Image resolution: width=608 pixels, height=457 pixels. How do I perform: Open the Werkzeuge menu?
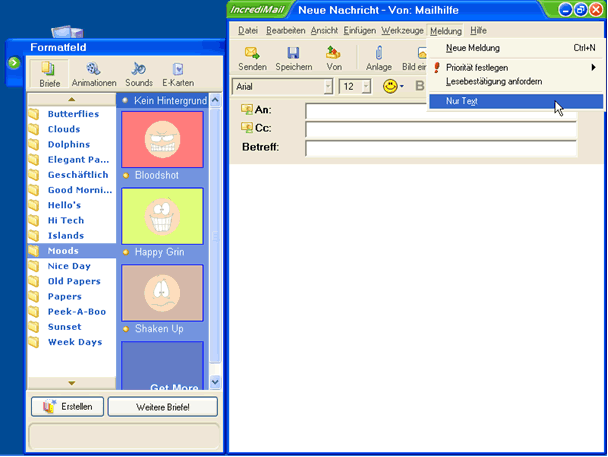(x=402, y=30)
